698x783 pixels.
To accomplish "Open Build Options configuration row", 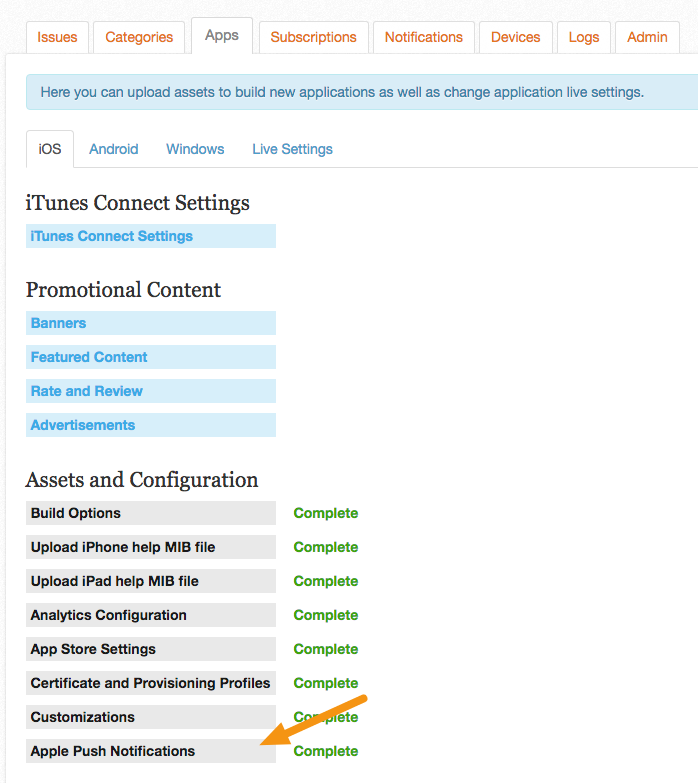I will [x=151, y=513].
